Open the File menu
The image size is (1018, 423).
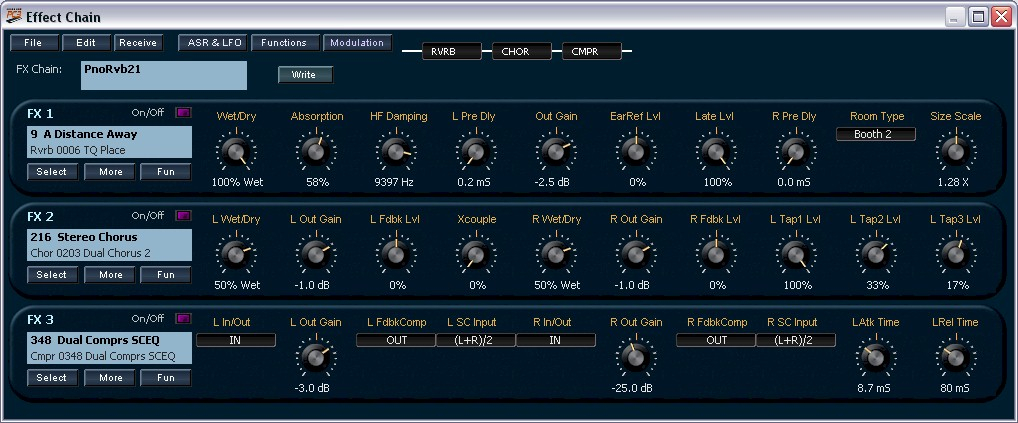(33, 43)
